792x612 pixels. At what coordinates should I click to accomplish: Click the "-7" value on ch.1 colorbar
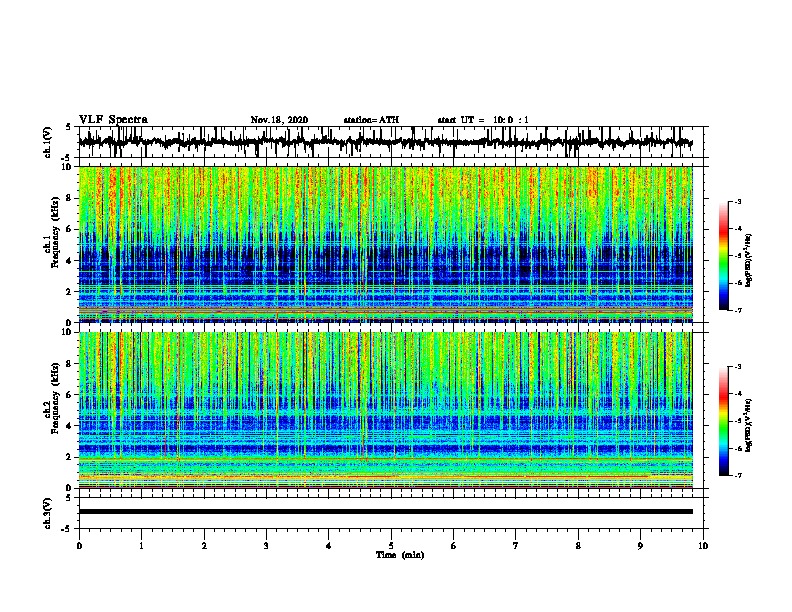coord(737,310)
